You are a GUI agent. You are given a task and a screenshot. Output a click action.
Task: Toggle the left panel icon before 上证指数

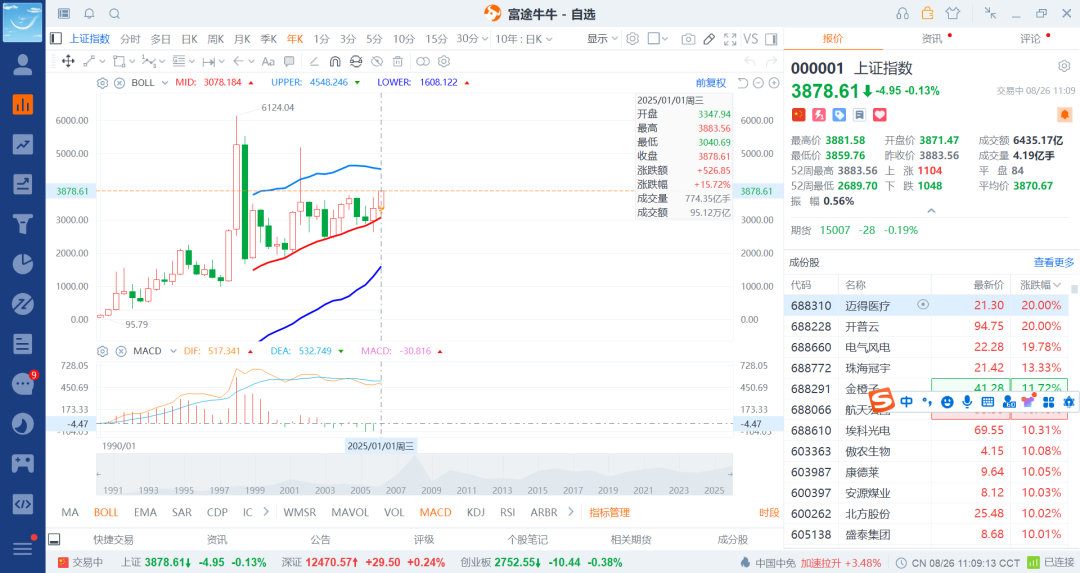pyautogui.click(x=56, y=39)
